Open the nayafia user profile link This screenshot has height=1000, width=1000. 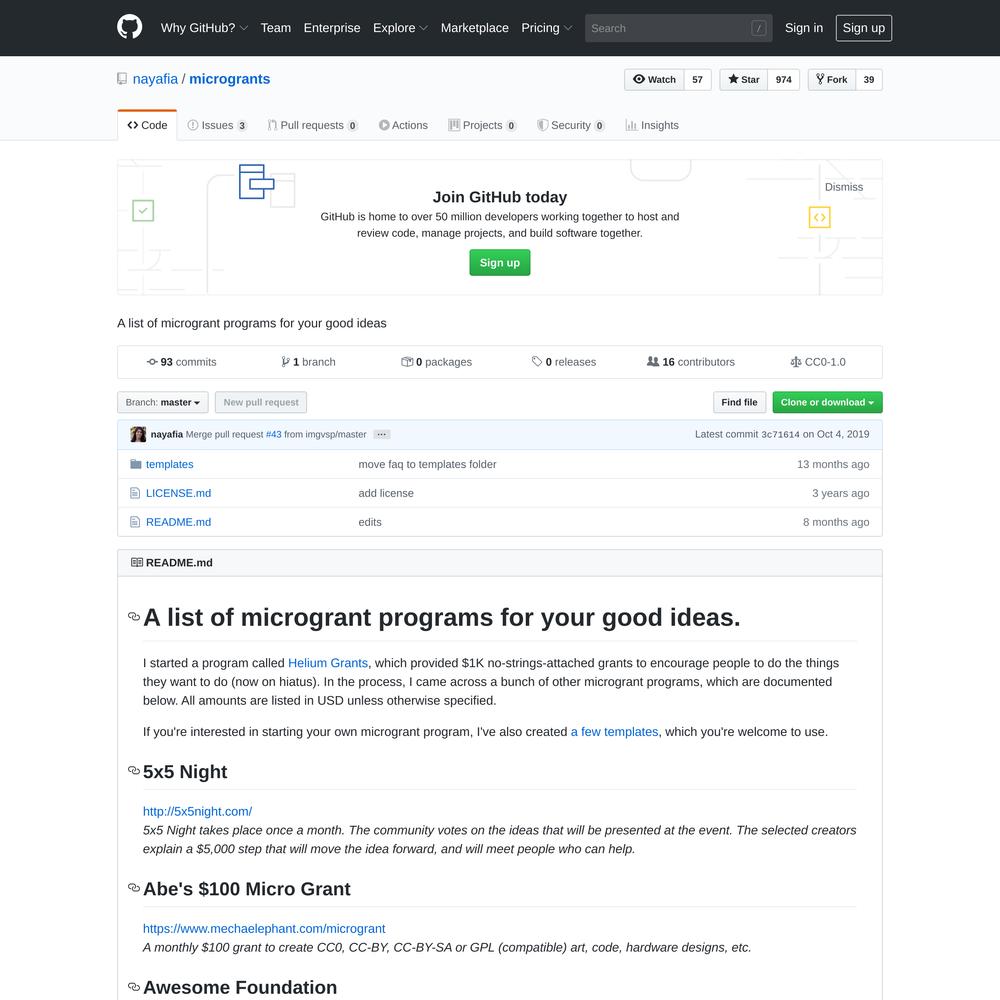point(155,79)
